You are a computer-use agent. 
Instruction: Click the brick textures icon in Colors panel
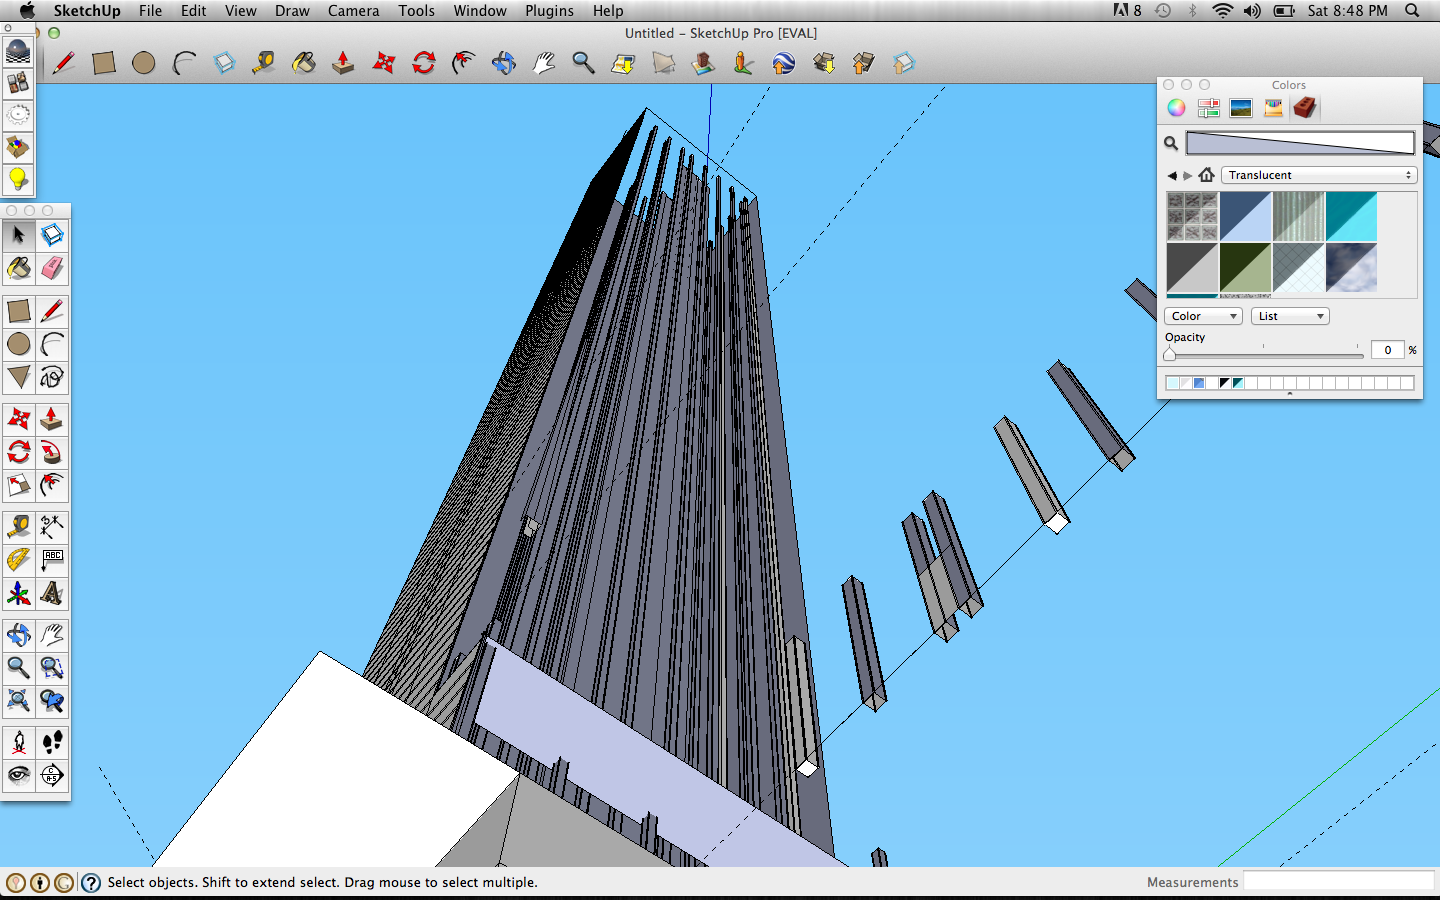(x=1305, y=107)
